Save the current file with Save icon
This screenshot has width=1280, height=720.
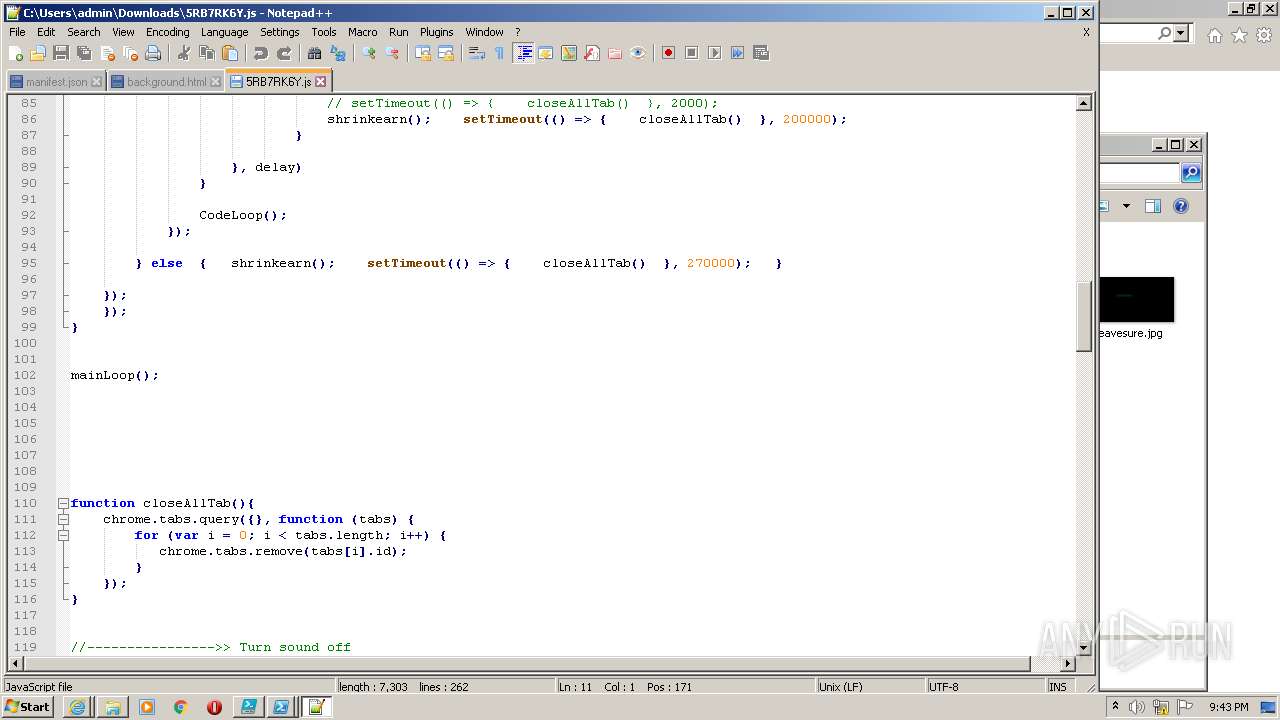coord(61,53)
